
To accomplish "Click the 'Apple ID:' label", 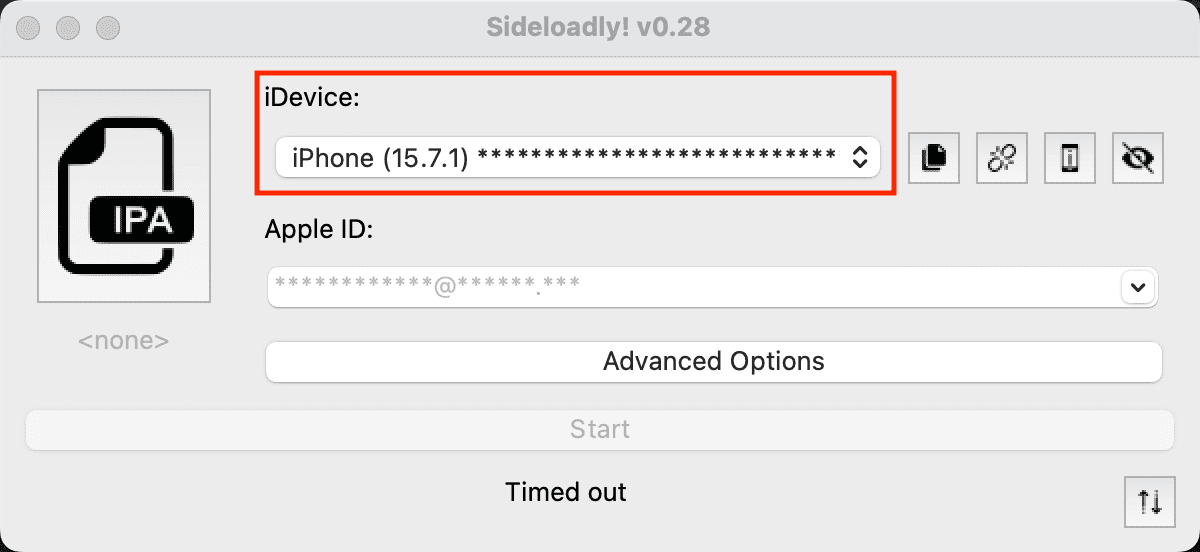I will click(318, 229).
